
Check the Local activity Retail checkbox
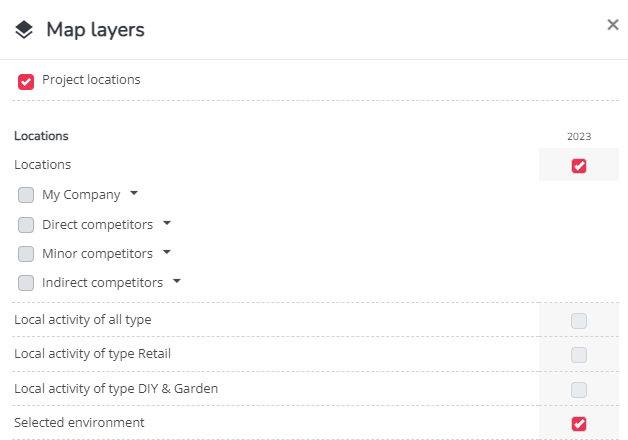(579, 355)
